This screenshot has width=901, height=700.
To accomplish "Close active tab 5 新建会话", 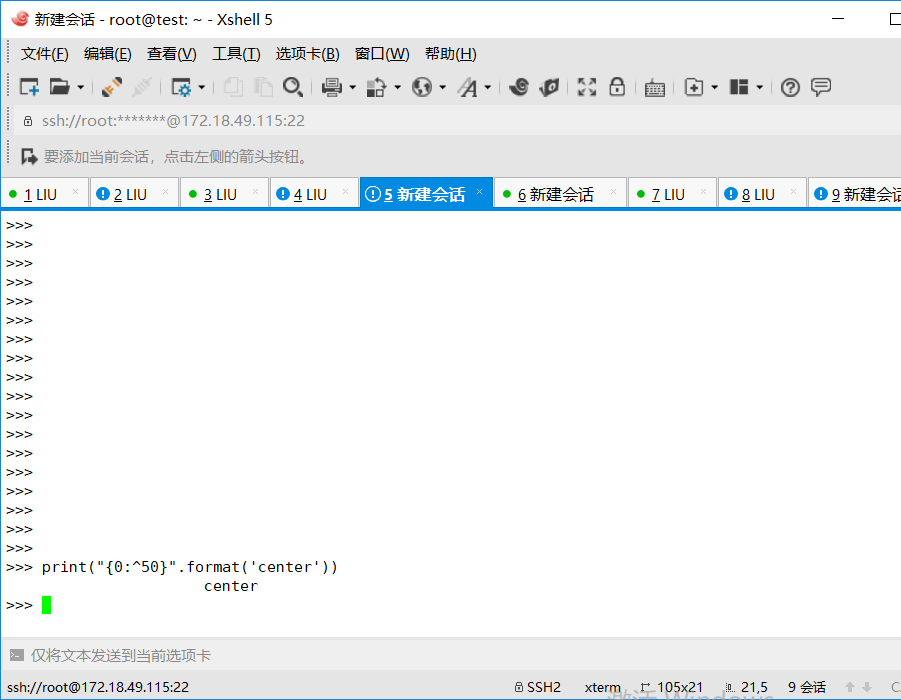I will point(479,191).
